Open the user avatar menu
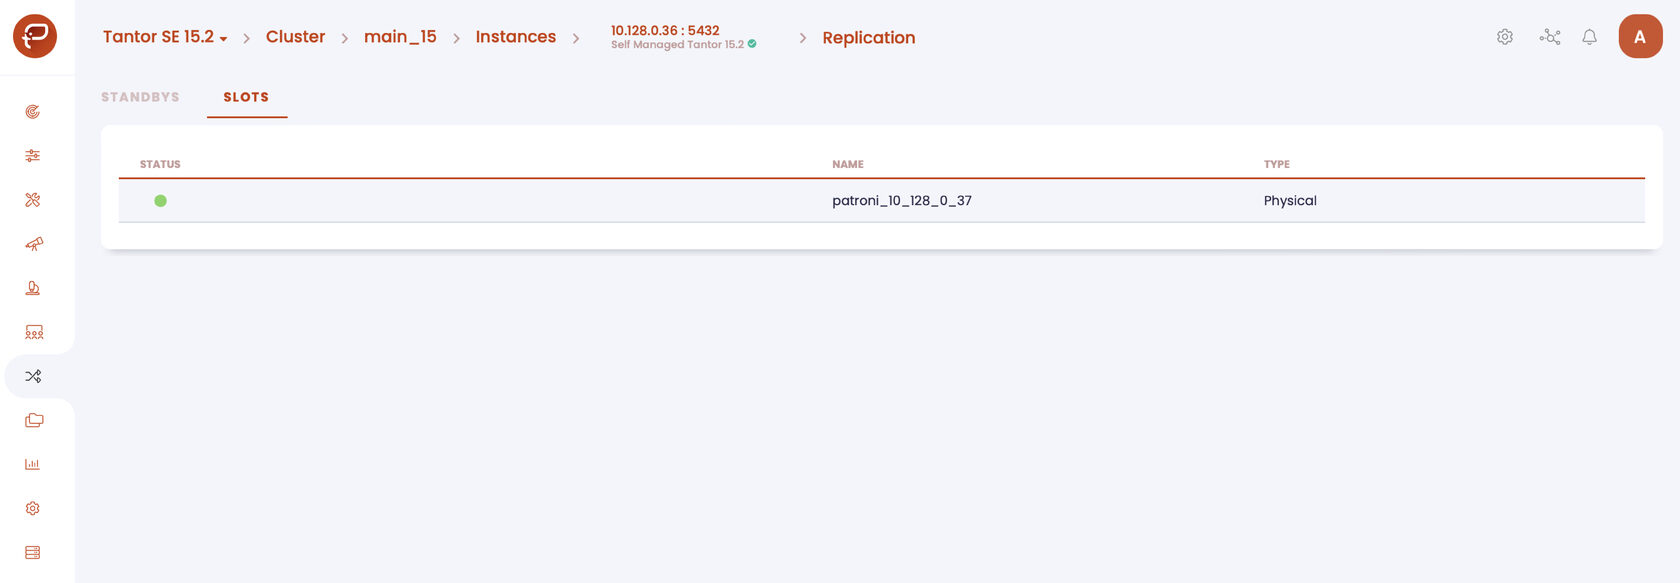This screenshot has height=583, width=1680. point(1640,36)
